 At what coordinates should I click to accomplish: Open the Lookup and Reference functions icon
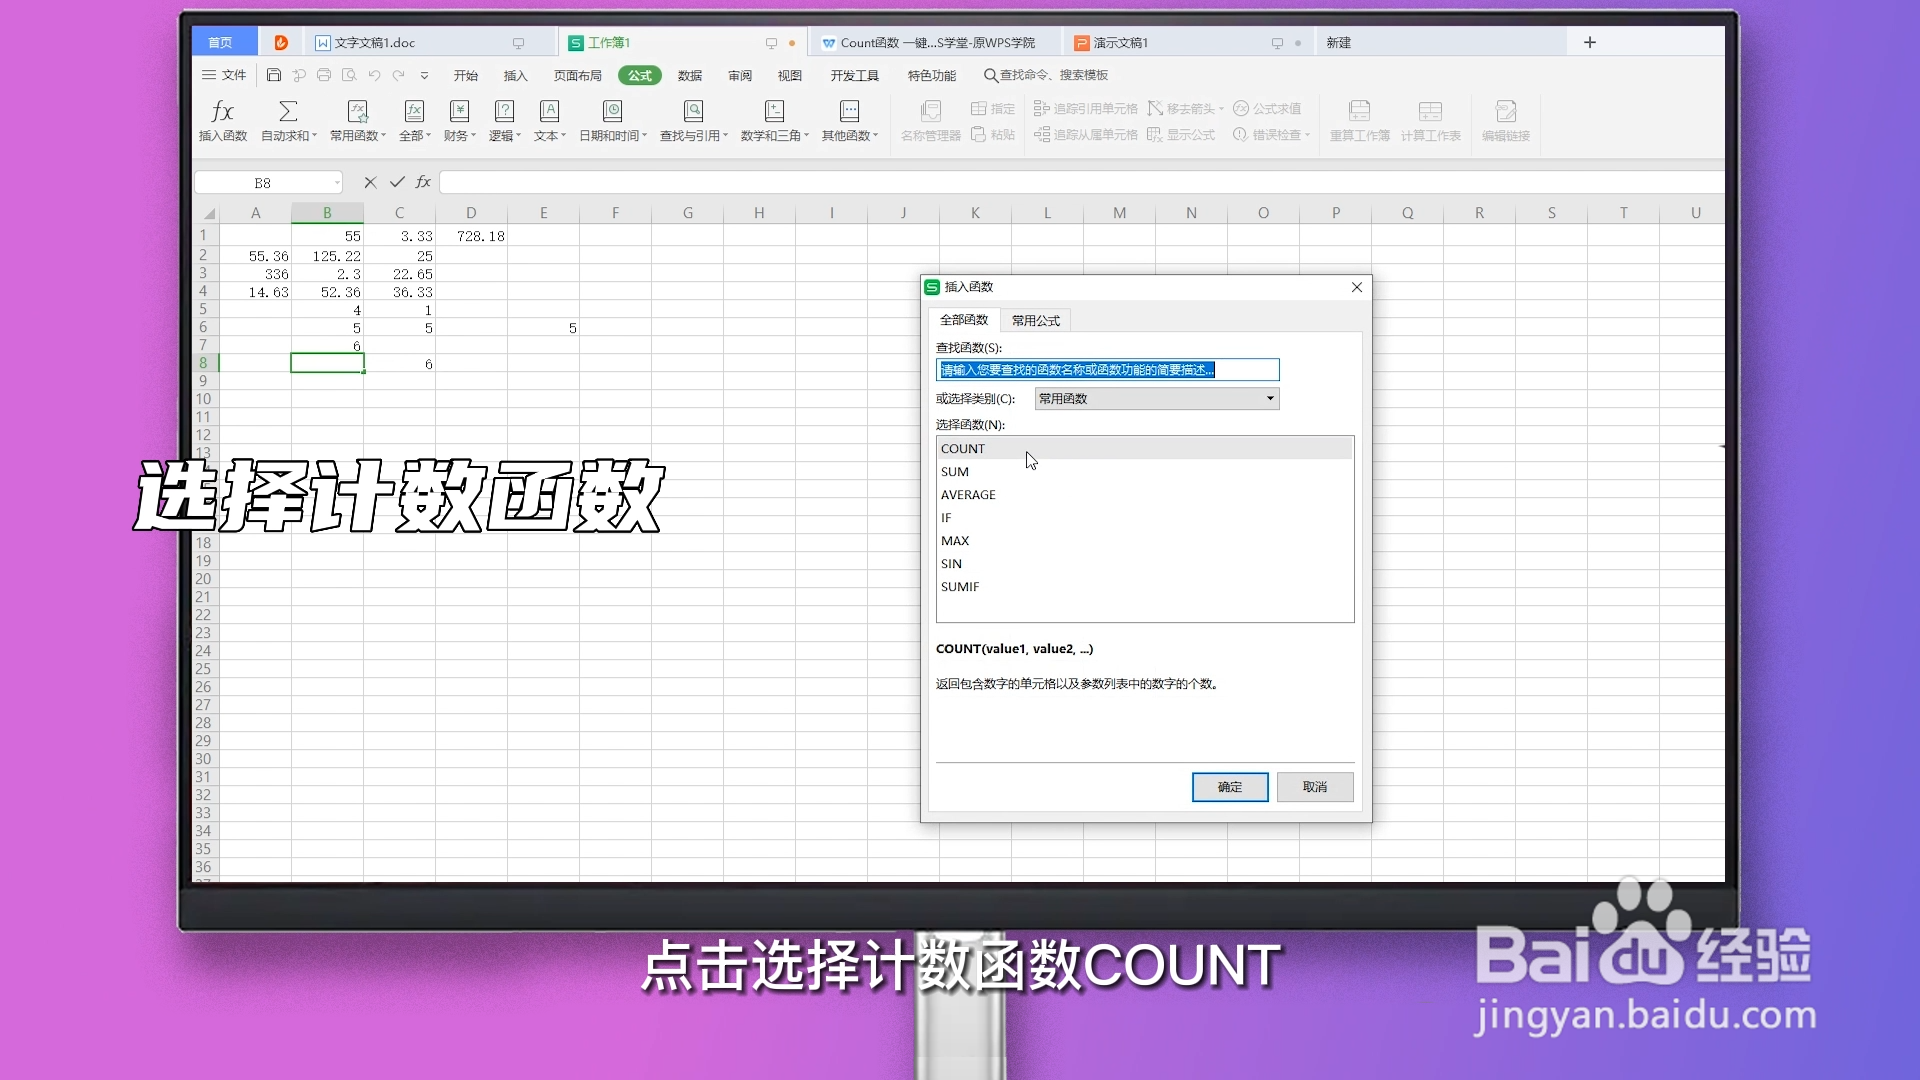tap(693, 111)
